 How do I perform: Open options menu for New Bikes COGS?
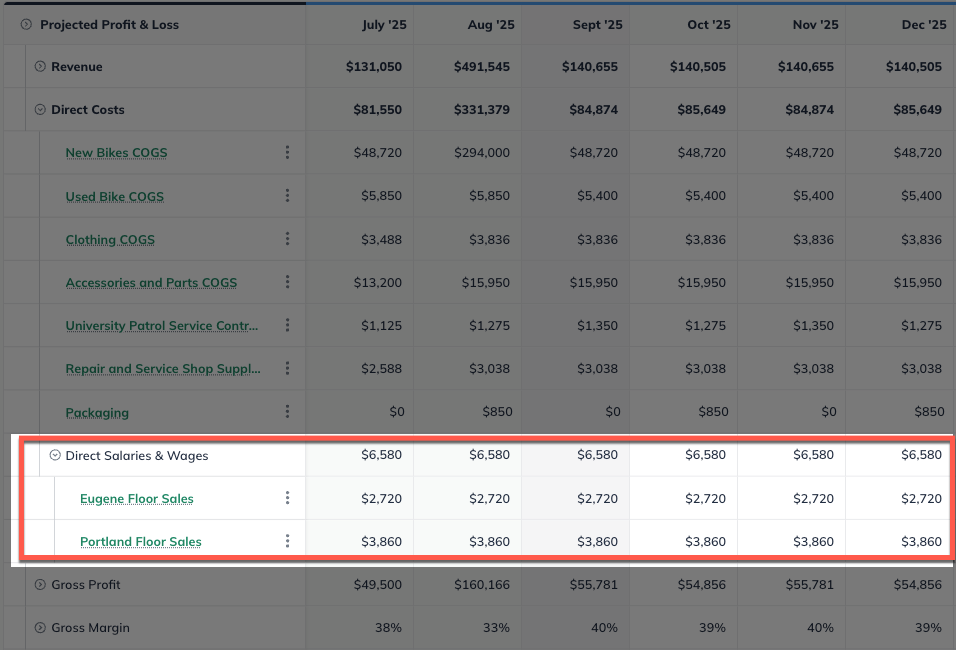click(287, 152)
